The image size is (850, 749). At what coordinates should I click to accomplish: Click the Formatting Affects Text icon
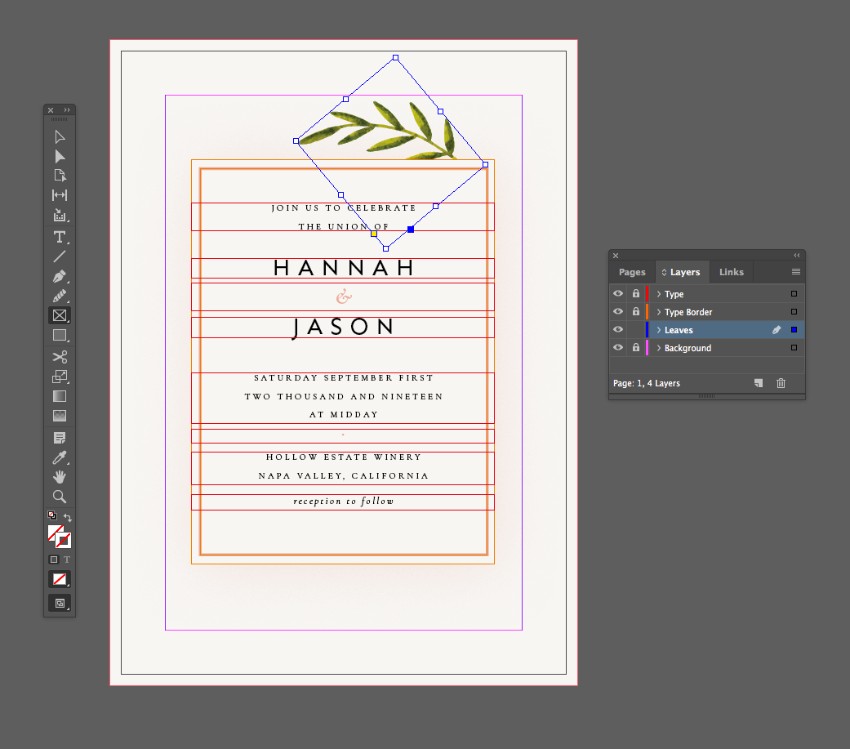point(67,559)
